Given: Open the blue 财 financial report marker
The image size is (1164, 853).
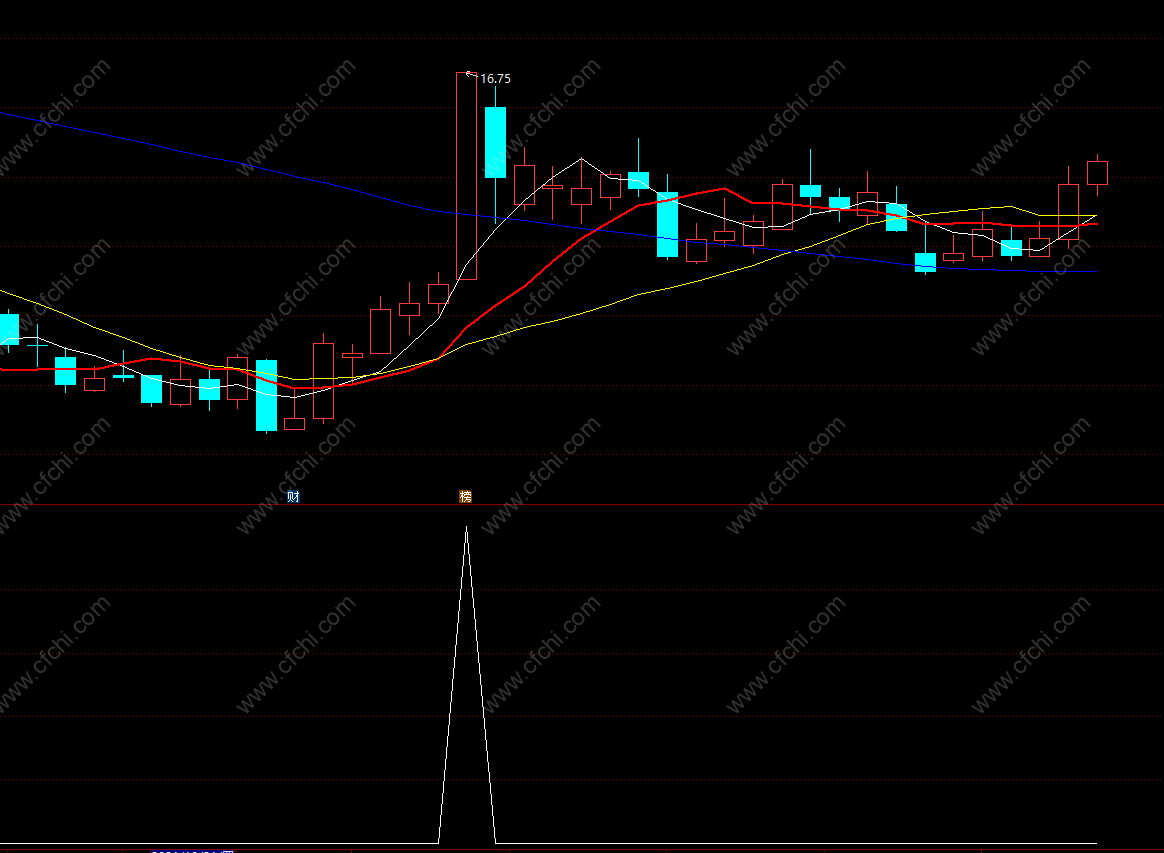Looking at the screenshot, I should 293,497.
